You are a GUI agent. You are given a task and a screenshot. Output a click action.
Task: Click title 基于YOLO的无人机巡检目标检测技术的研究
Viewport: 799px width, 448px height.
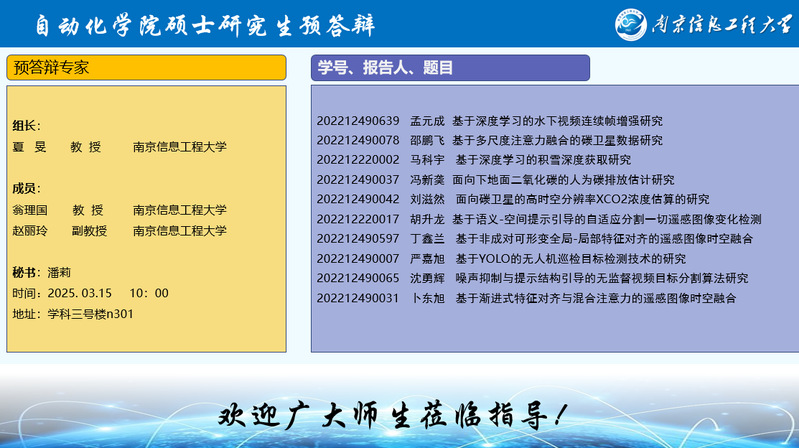570,258
